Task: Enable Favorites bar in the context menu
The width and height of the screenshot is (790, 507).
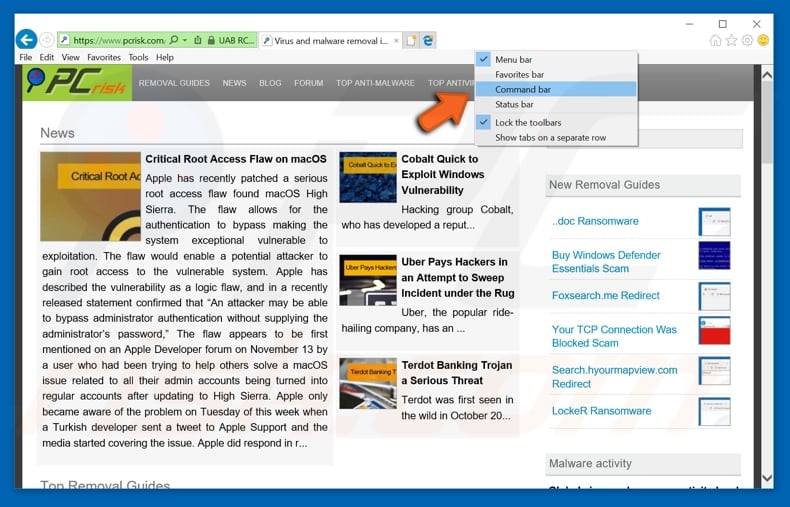Action: point(556,75)
